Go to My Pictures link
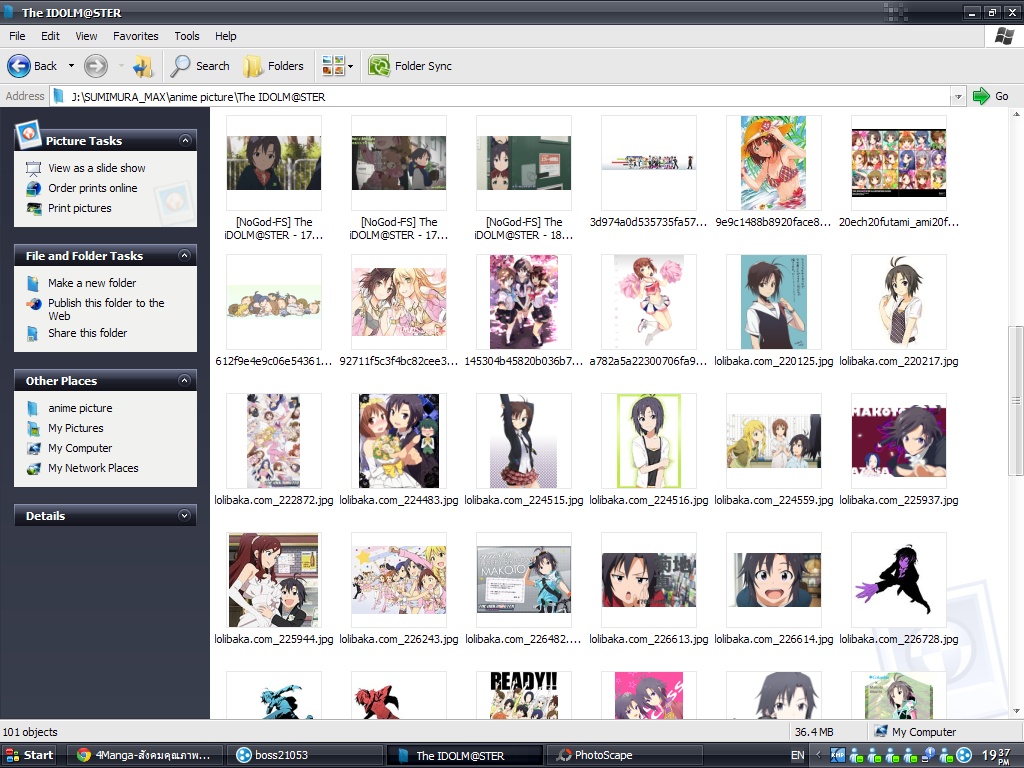 [76, 428]
